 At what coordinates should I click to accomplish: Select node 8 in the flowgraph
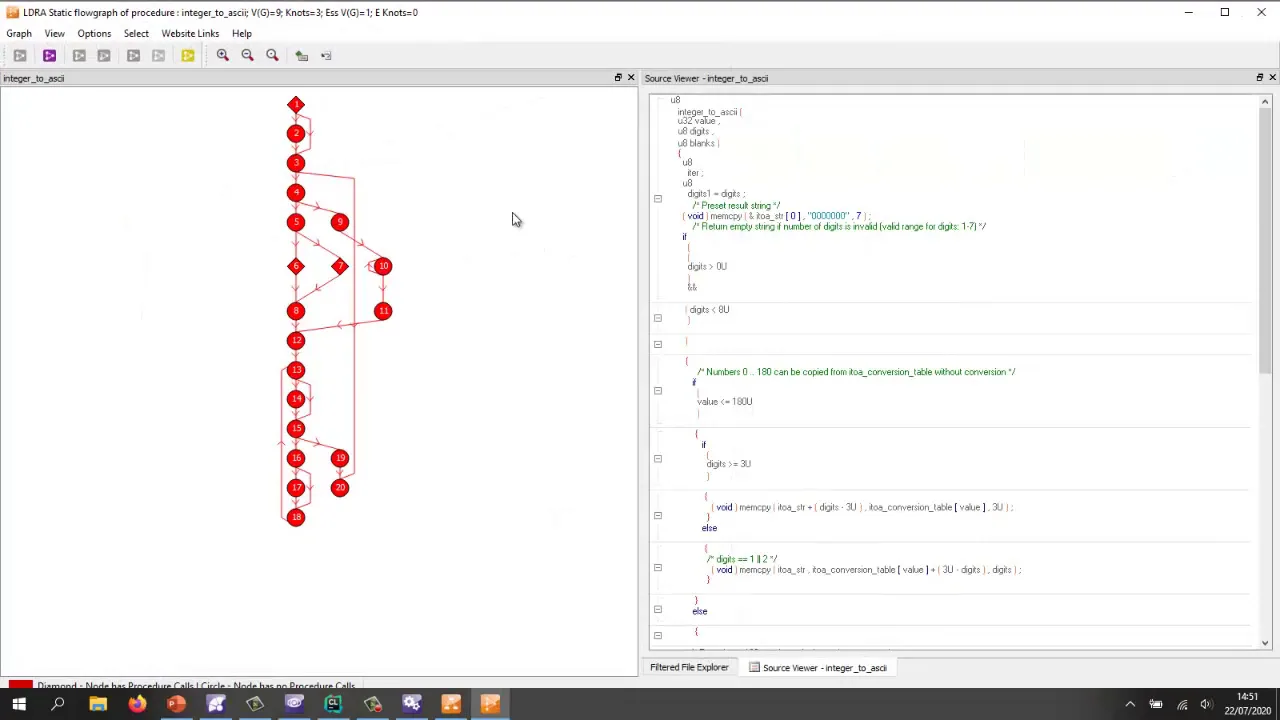(x=295, y=310)
